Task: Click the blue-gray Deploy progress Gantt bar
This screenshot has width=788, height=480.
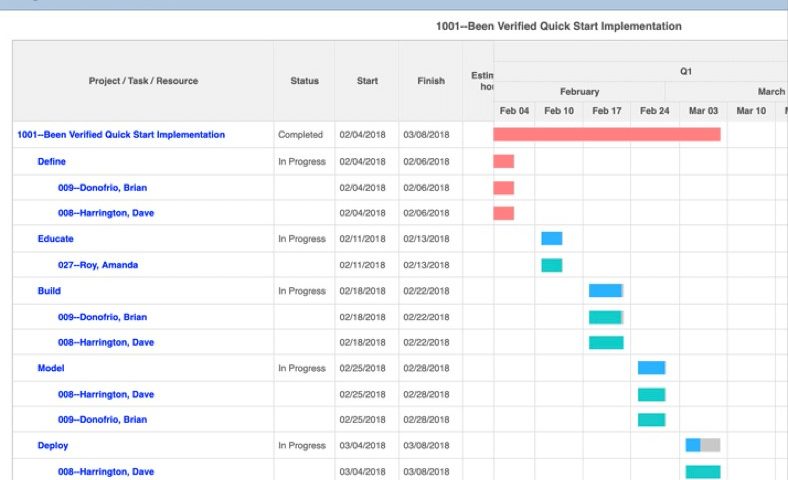Action: [703, 445]
